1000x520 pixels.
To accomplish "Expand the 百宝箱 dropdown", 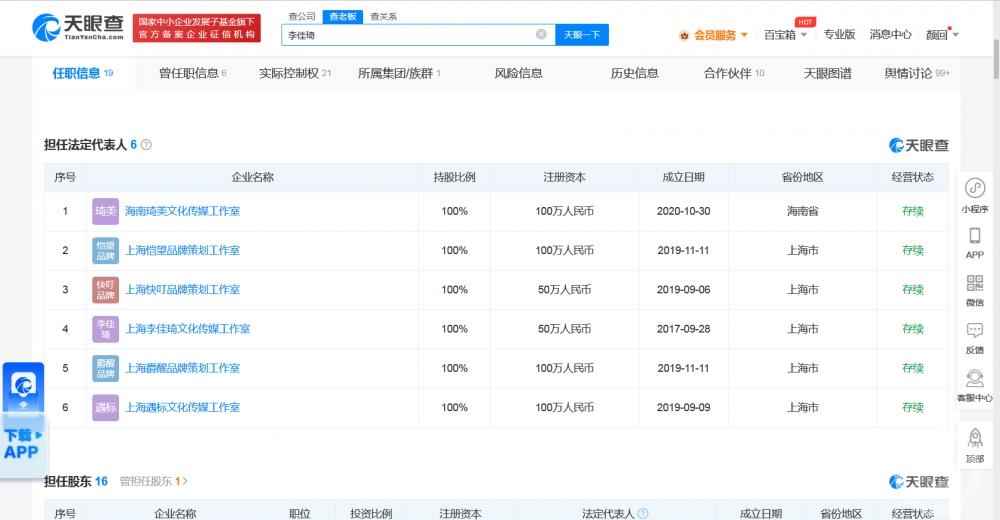I will pos(786,34).
